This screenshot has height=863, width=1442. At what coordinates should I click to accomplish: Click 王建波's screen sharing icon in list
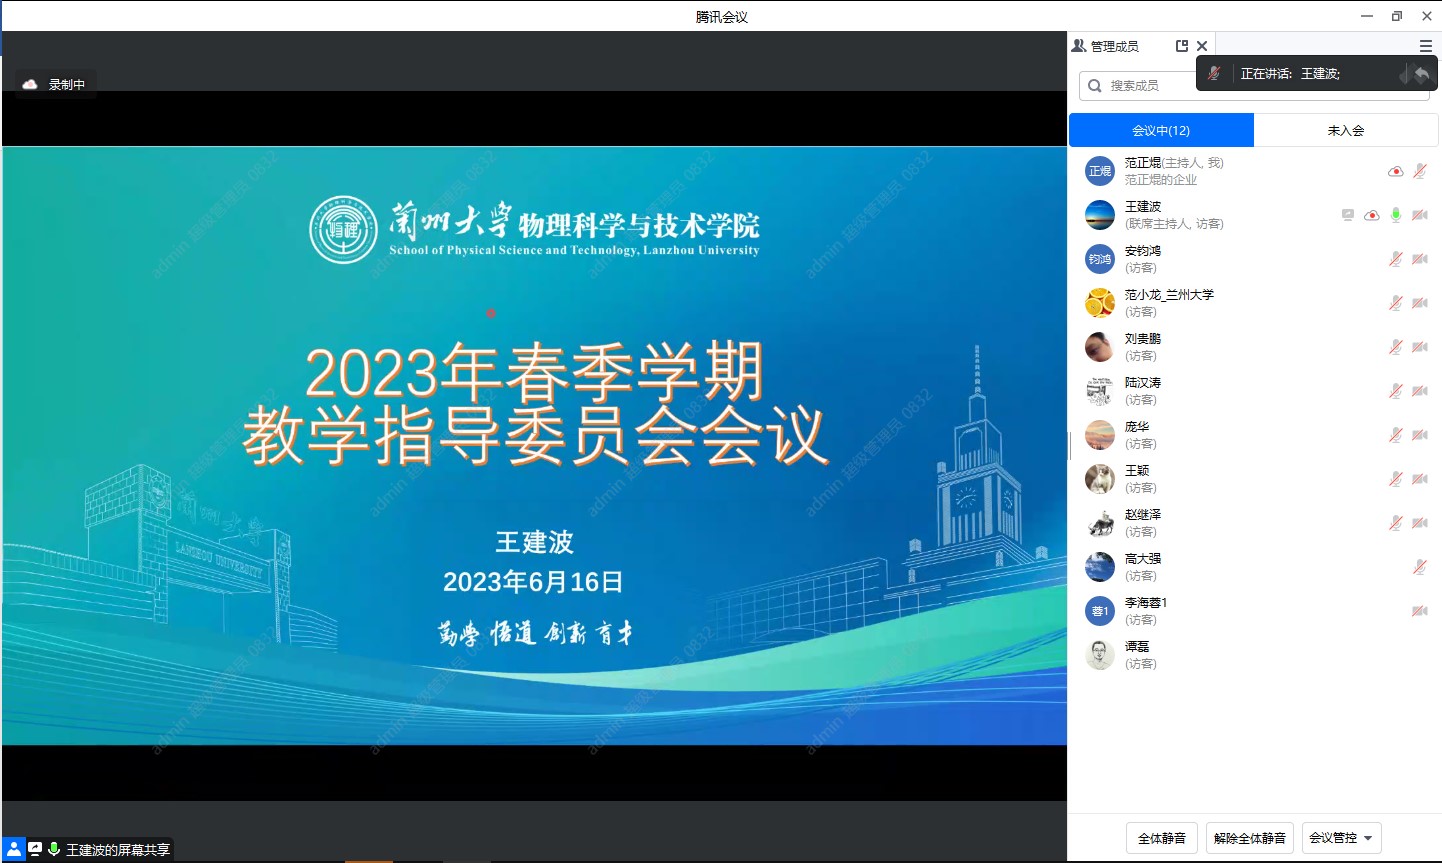coord(1348,215)
